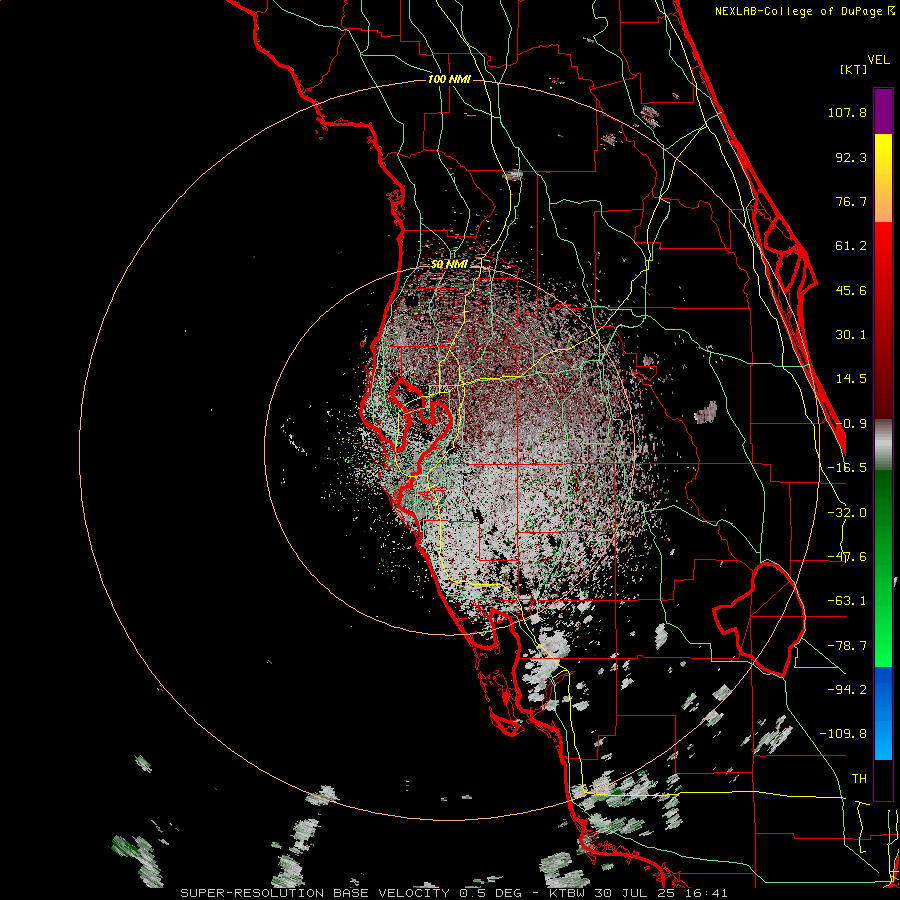Click the -0.9 velocity scale value
This screenshot has height=900, width=900.
point(851,424)
